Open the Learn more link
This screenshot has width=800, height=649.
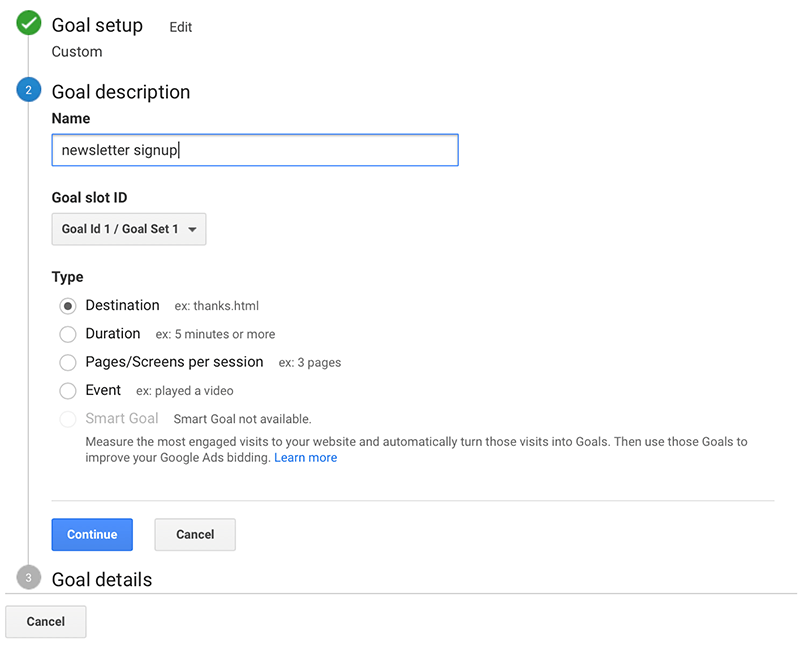[x=305, y=458]
